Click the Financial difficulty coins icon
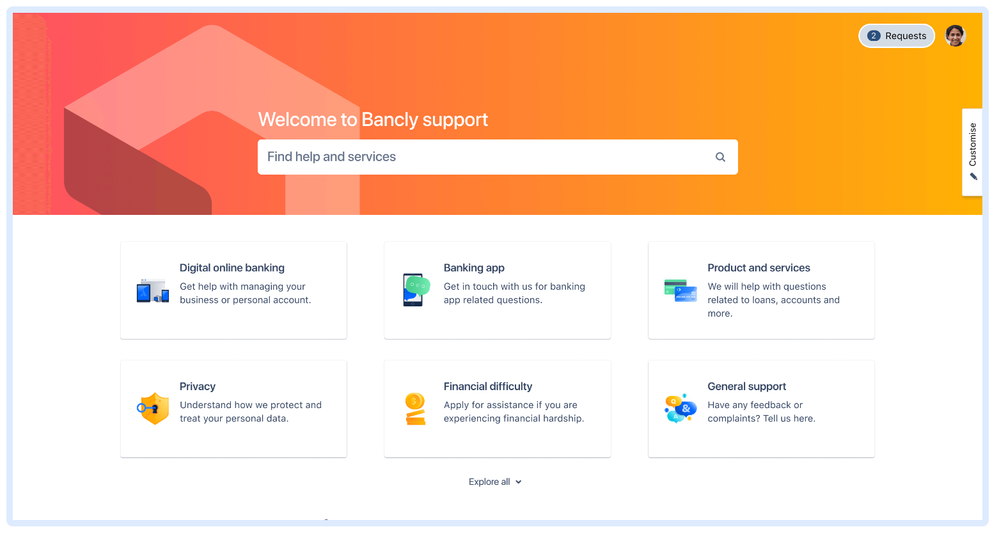Screen dimensions: 999x536 (x=415, y=409)
